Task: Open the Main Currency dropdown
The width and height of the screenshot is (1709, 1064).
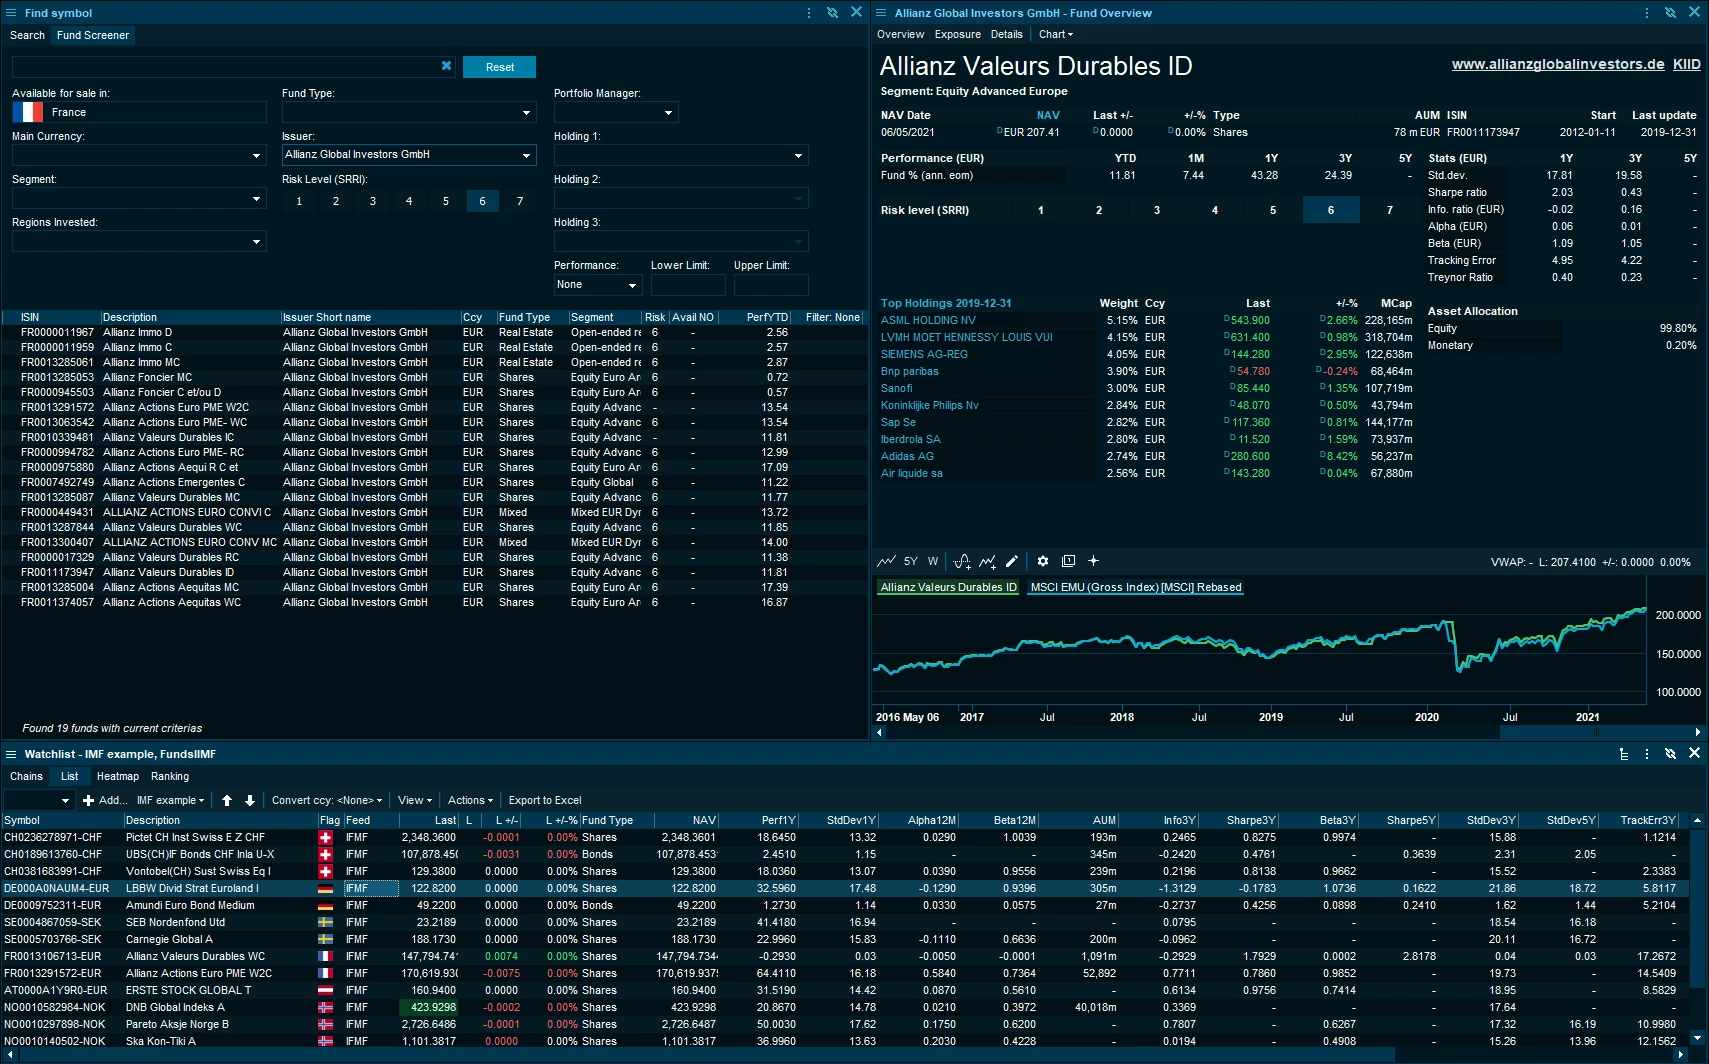Action: 139,155
